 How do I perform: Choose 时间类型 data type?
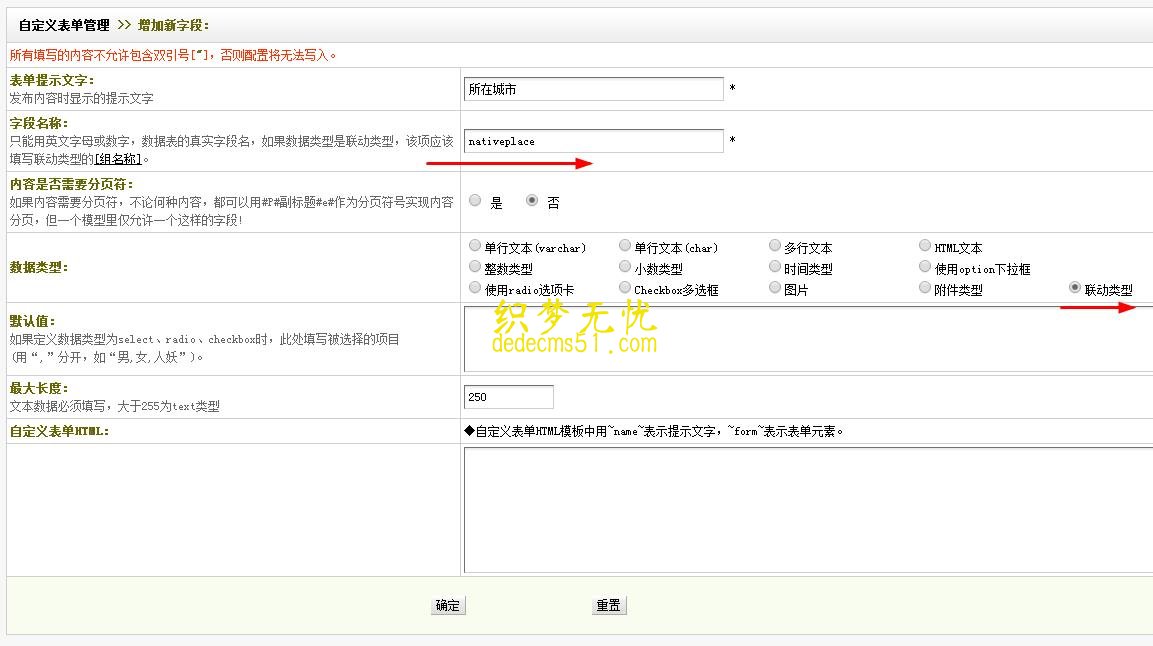click(x=776, y=266)
